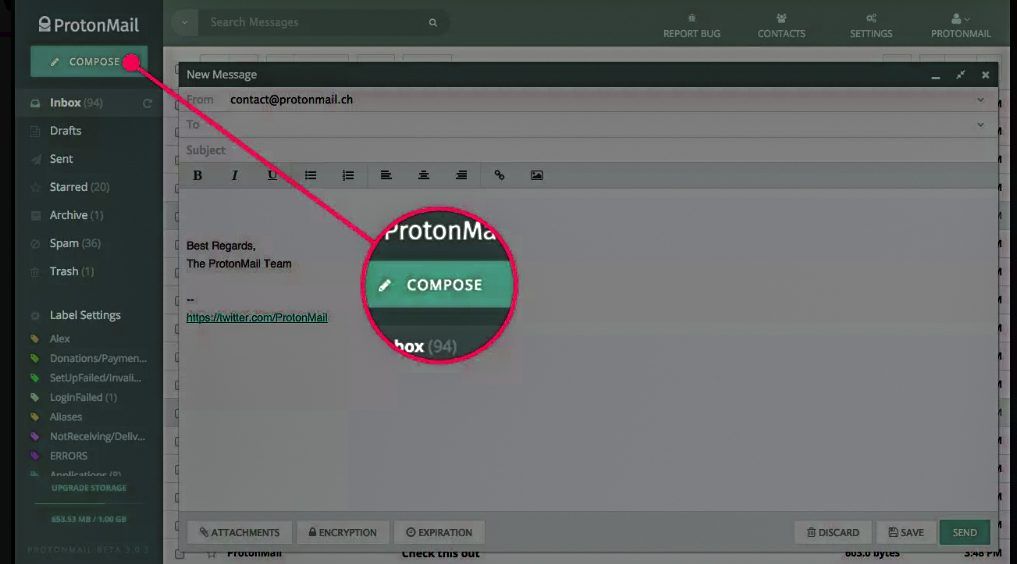
Task: Send the message
Action: click(x=964, y=532)
